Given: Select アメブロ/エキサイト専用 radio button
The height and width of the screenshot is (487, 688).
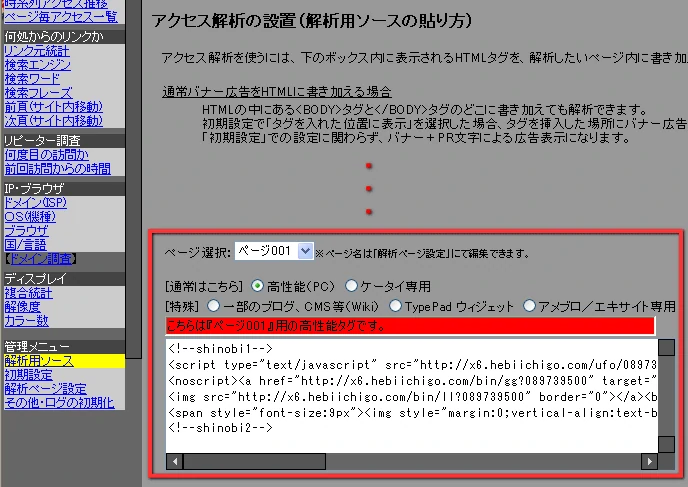Looking at the screenshot, I should [x=529, y=306].
